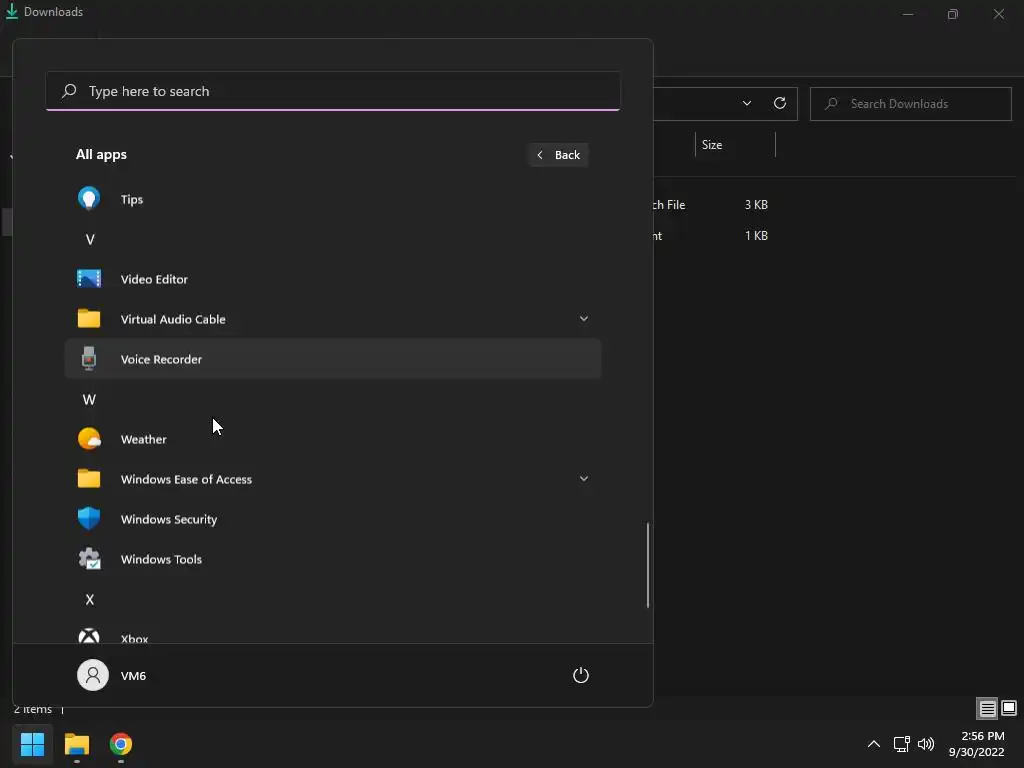The height and width of the screenshot is (768, 1024).
Task: Click the VM6 user avatar icon
Action: click(x=93, y=675)
